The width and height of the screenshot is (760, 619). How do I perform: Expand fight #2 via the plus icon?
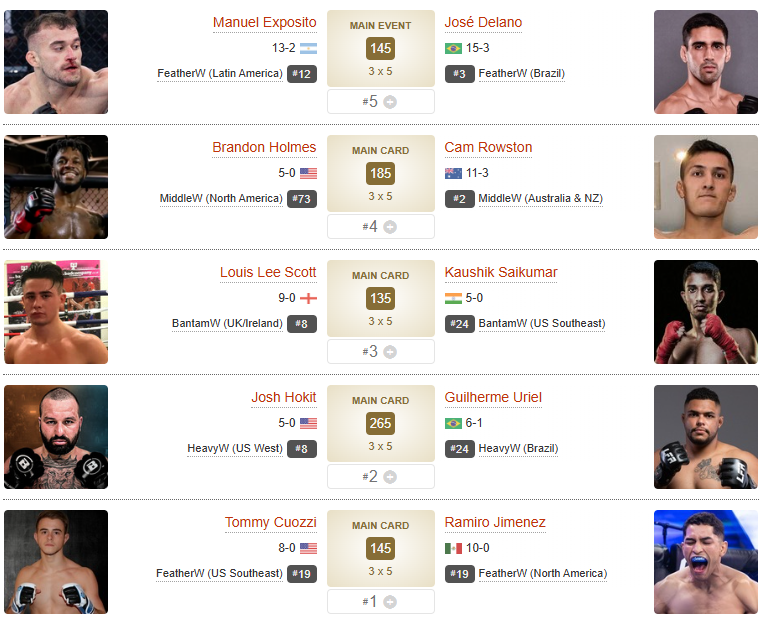(390, 477)
